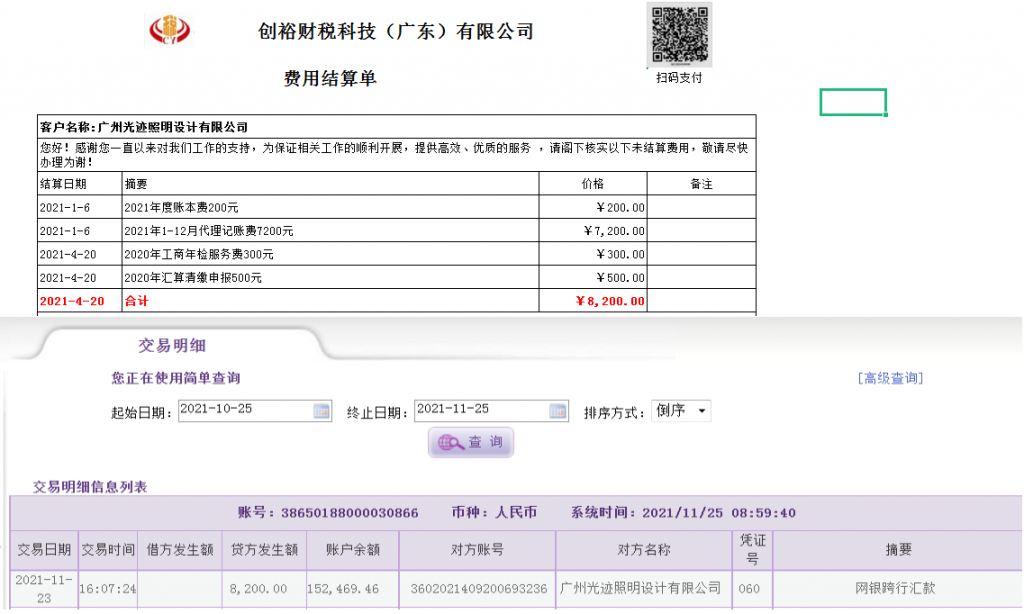Click the 摘要 header in the transaction list

898,550
